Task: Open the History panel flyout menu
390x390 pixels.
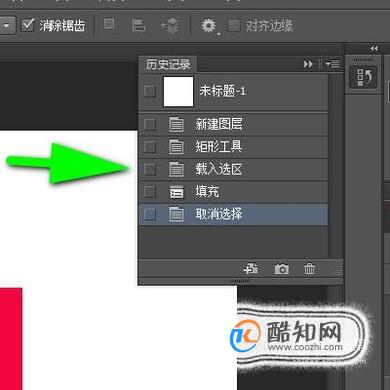Action: [x=332, y=63]
